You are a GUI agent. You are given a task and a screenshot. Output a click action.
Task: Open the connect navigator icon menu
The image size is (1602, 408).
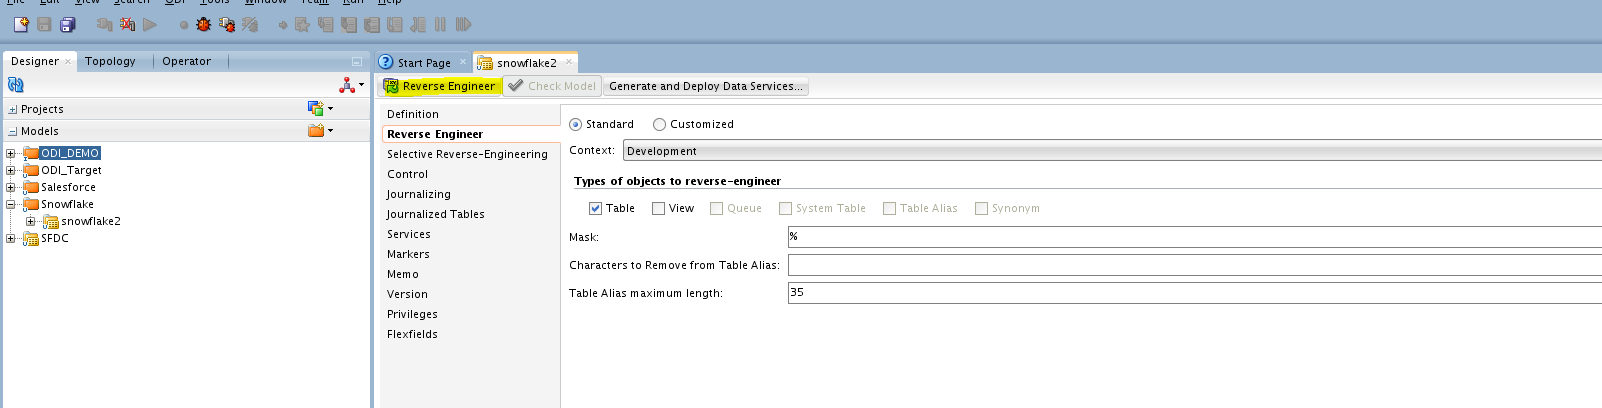point(350,85)
